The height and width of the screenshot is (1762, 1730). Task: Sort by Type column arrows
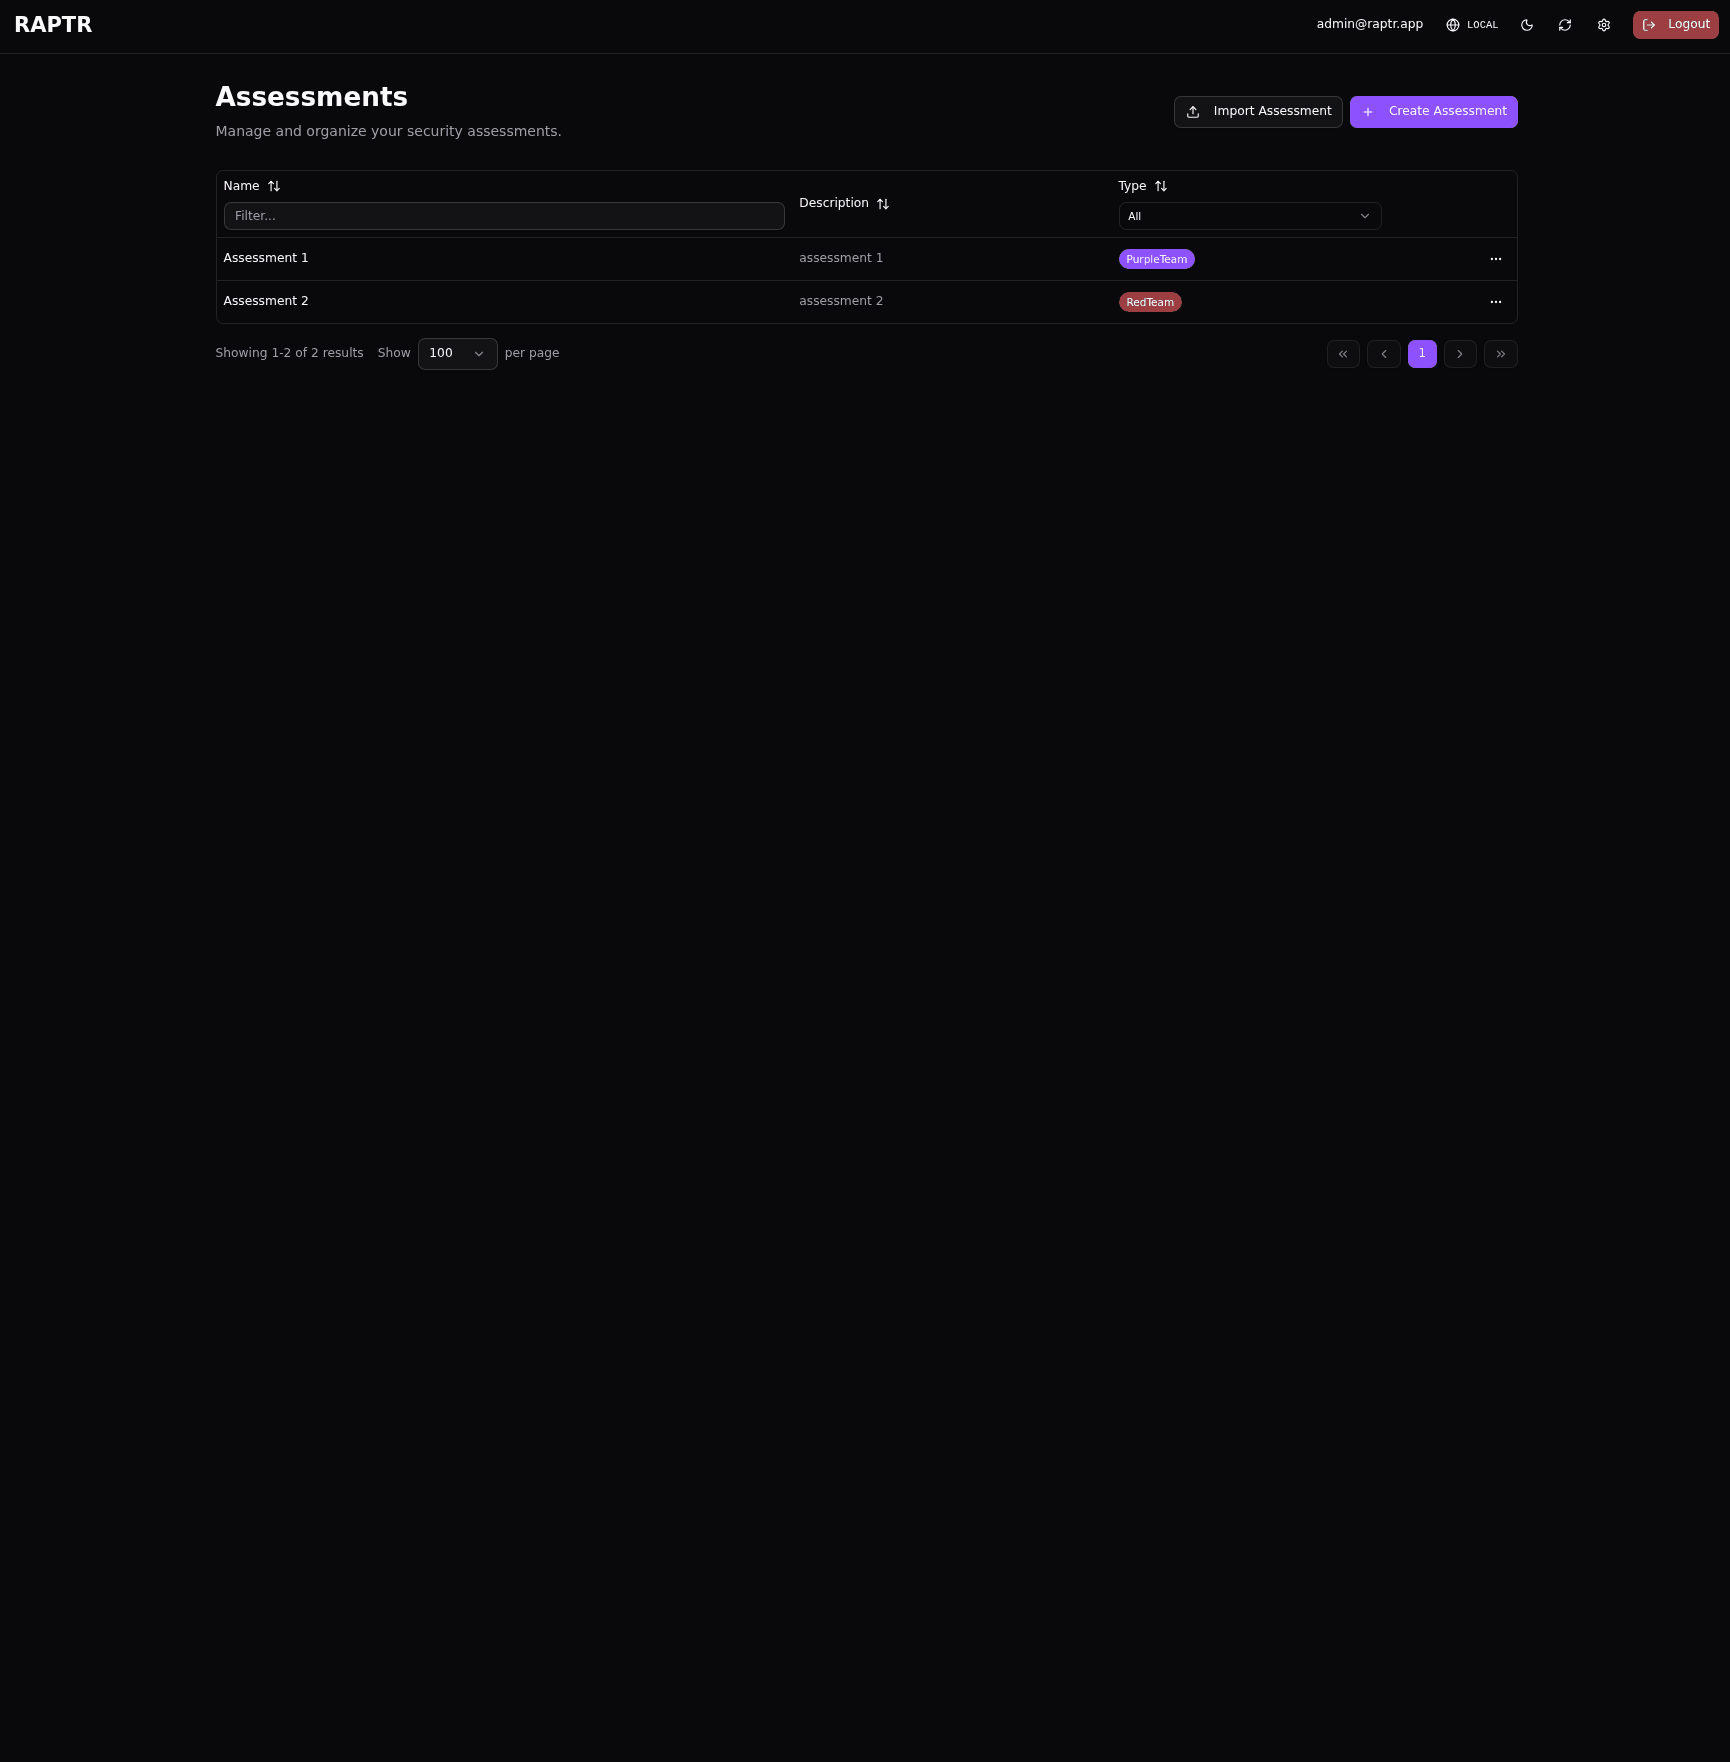[1161, 186]
